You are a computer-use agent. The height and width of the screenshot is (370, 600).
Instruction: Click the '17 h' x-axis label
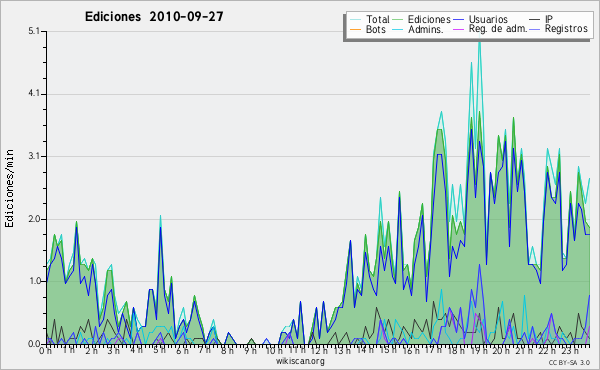(x=433, y=350)
